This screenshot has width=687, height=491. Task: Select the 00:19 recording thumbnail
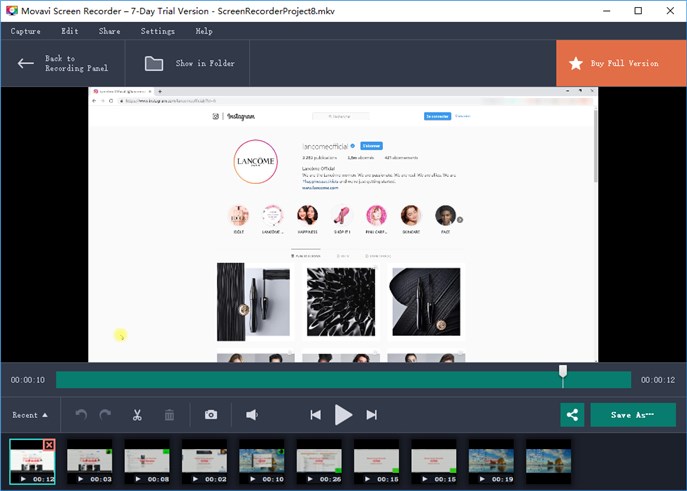coord(491,462)
